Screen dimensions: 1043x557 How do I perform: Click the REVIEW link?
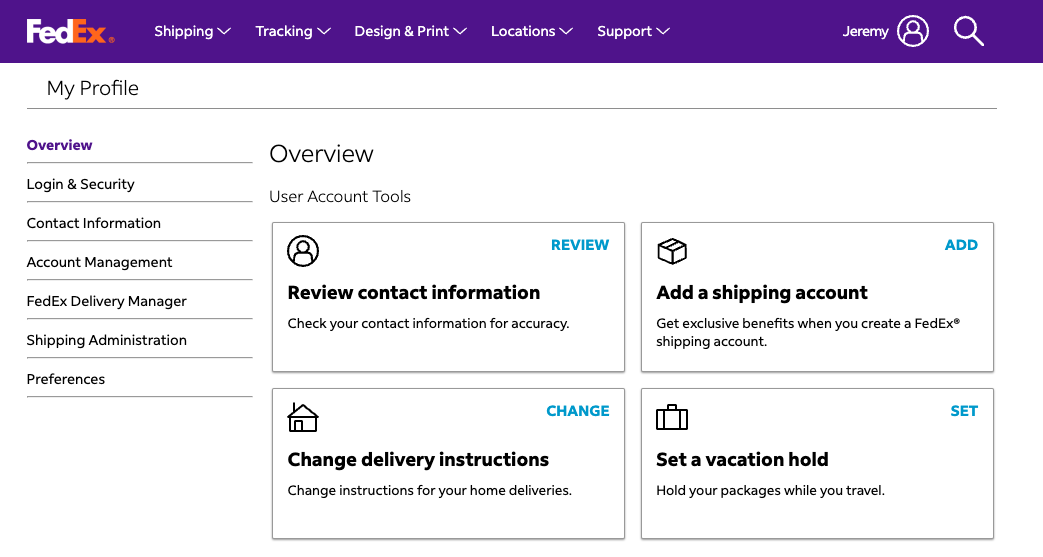pyautogui.click(x=580, y=245)
